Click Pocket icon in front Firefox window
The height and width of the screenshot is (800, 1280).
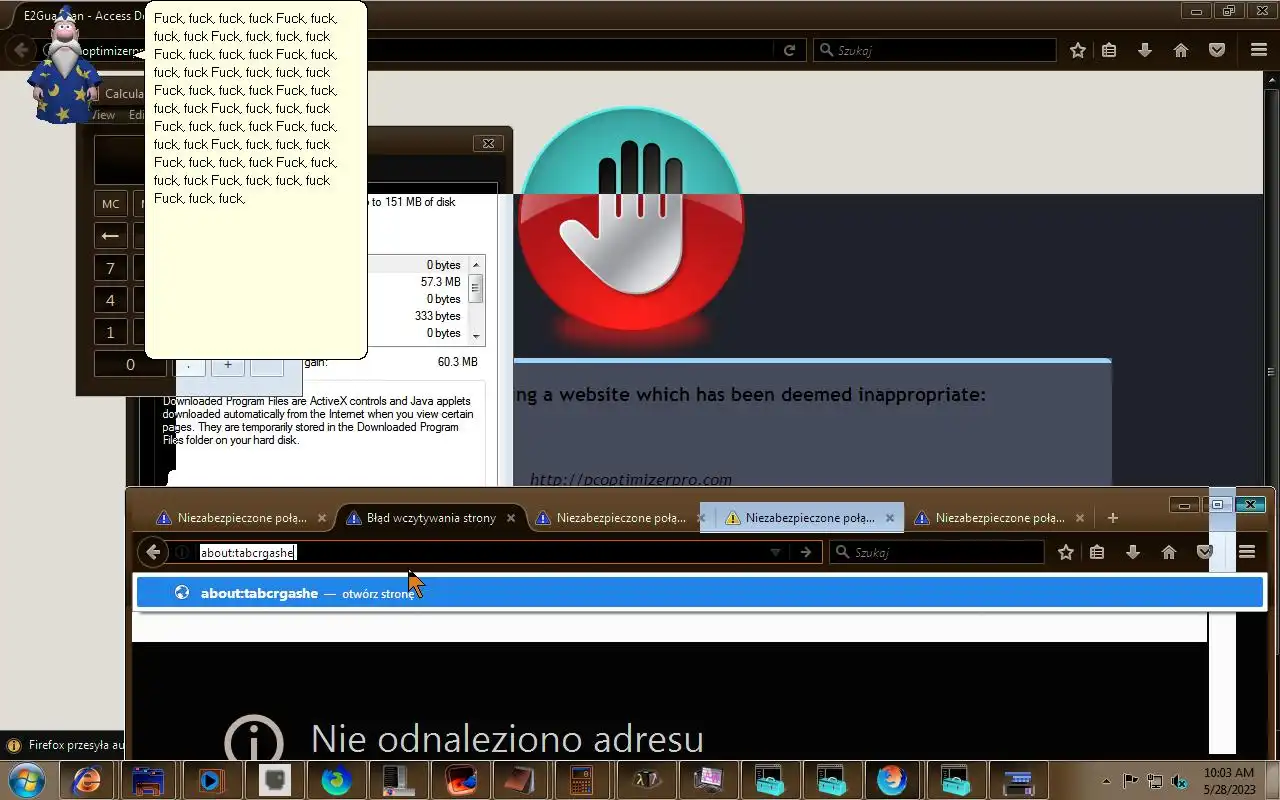pos(1205,552)
